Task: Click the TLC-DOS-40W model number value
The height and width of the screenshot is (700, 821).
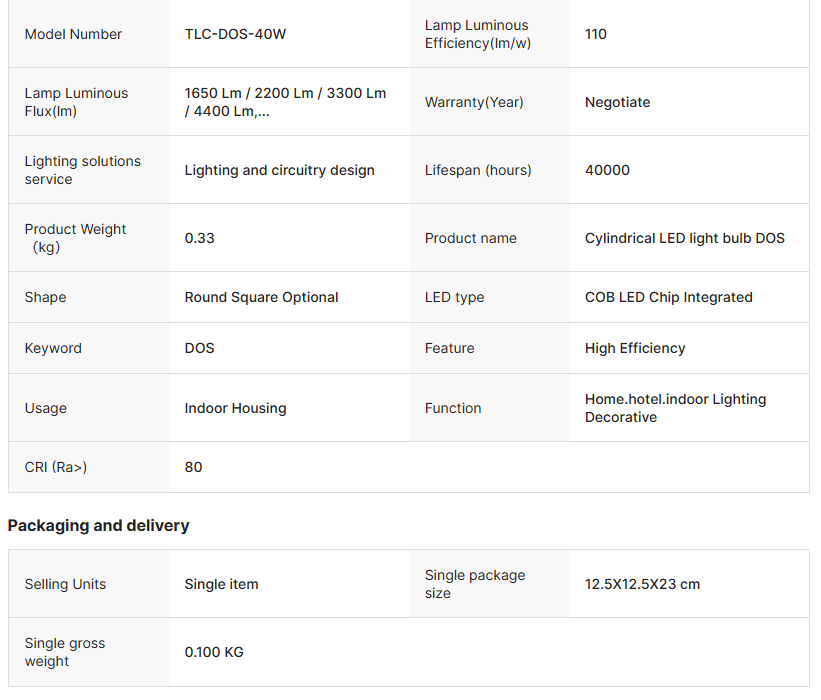Action: coord(235,34)
